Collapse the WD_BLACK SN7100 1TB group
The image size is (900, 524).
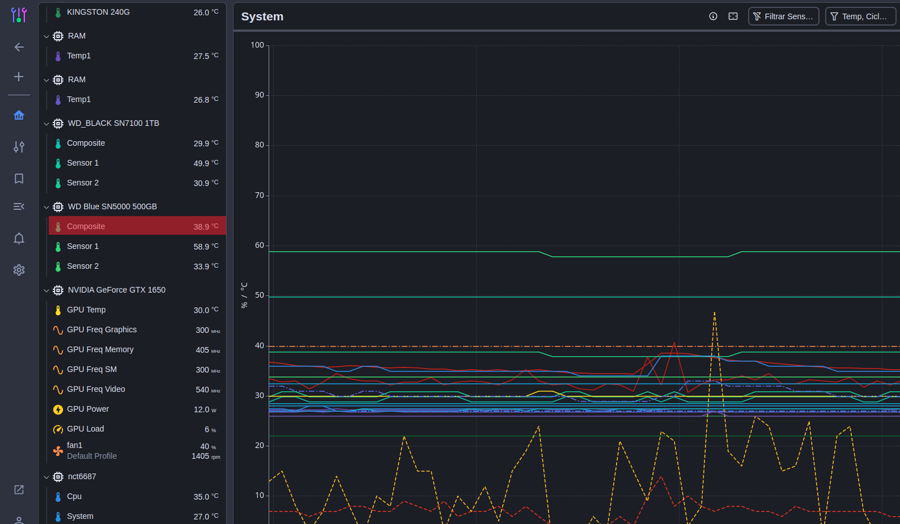coord(46,124)
